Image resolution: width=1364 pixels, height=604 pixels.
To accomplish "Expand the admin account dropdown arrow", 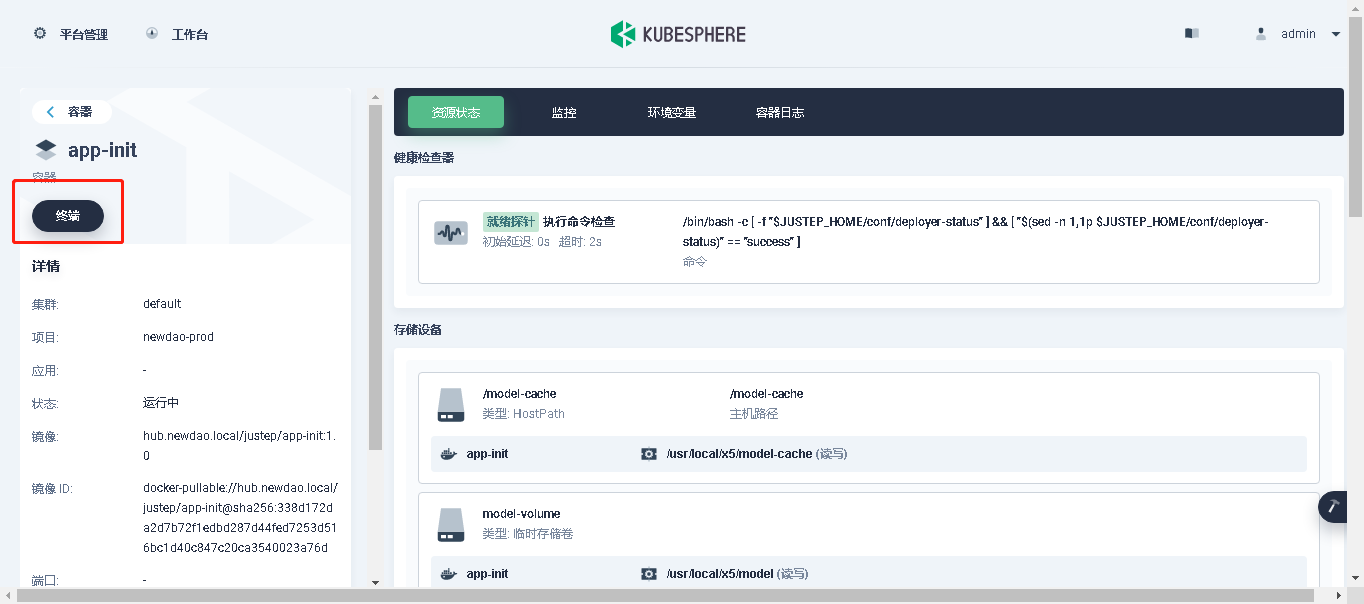I will tap(1336, 34).
